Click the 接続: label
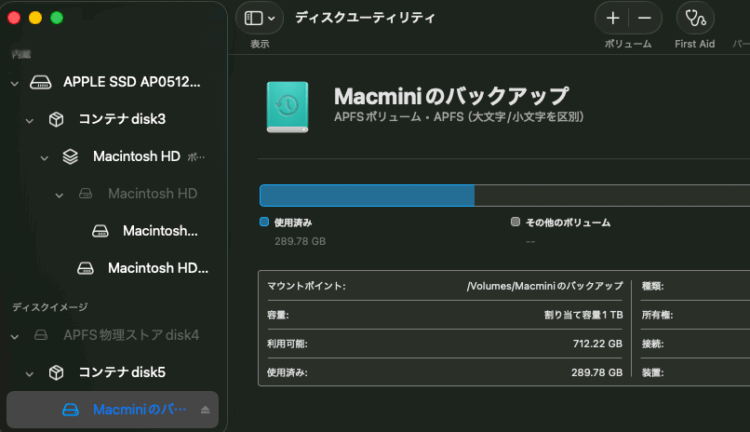This screenshot has width=750, height=432. 652,343
